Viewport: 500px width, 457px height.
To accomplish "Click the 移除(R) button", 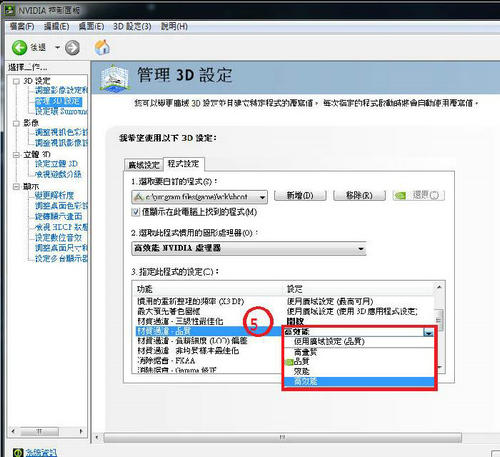I will click(x=359, y=195).
